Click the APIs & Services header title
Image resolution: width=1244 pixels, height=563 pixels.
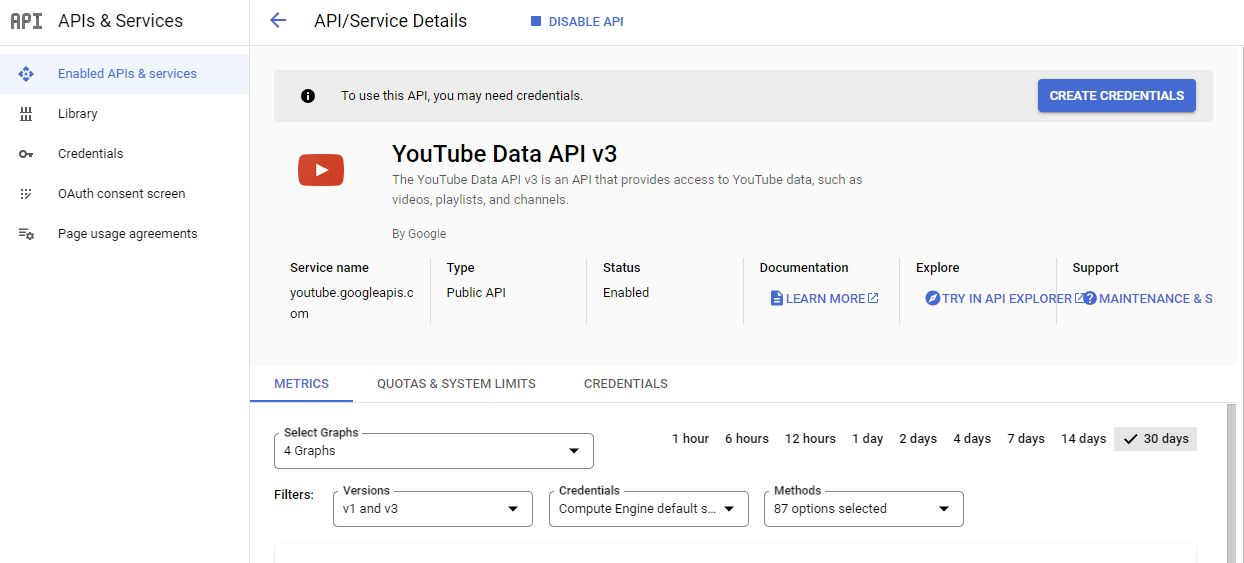[121, 21]
